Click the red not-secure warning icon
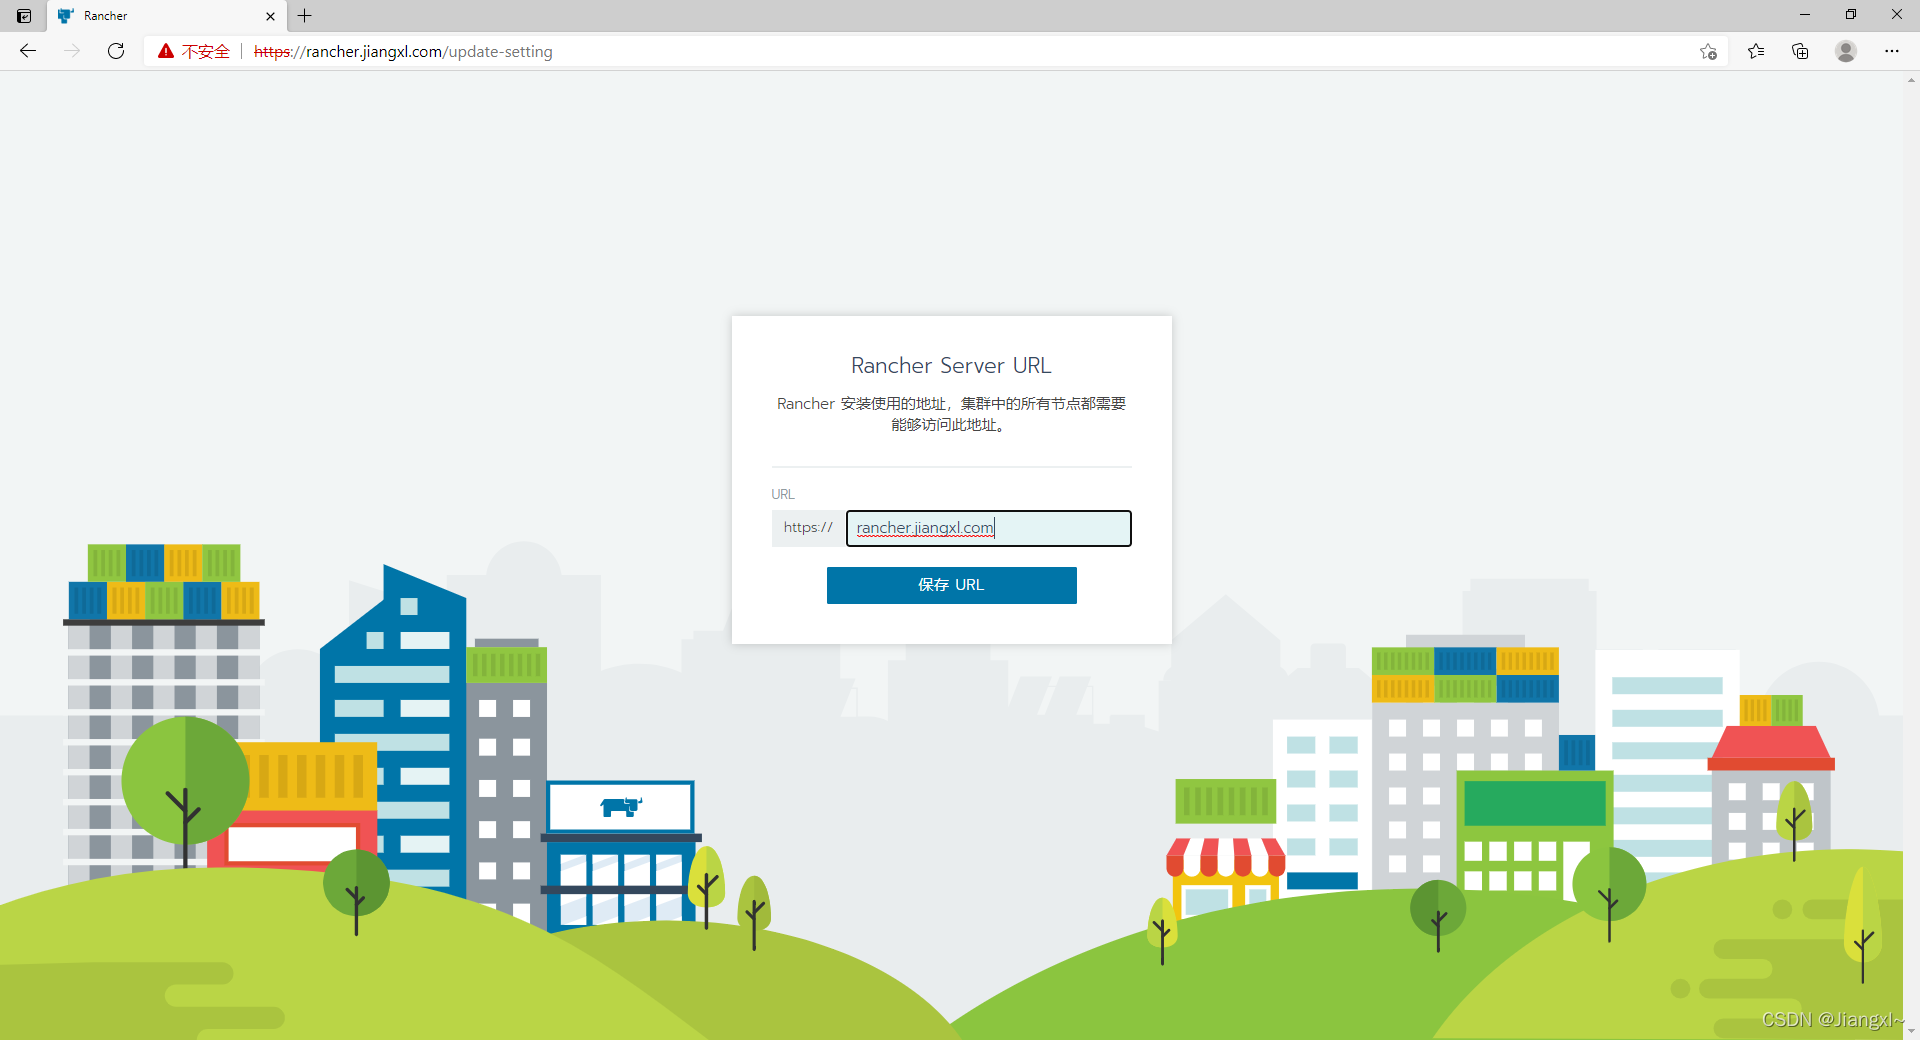Viewport: 1920px width, 1040px height. pyautogui.click(x=166, y=51)
